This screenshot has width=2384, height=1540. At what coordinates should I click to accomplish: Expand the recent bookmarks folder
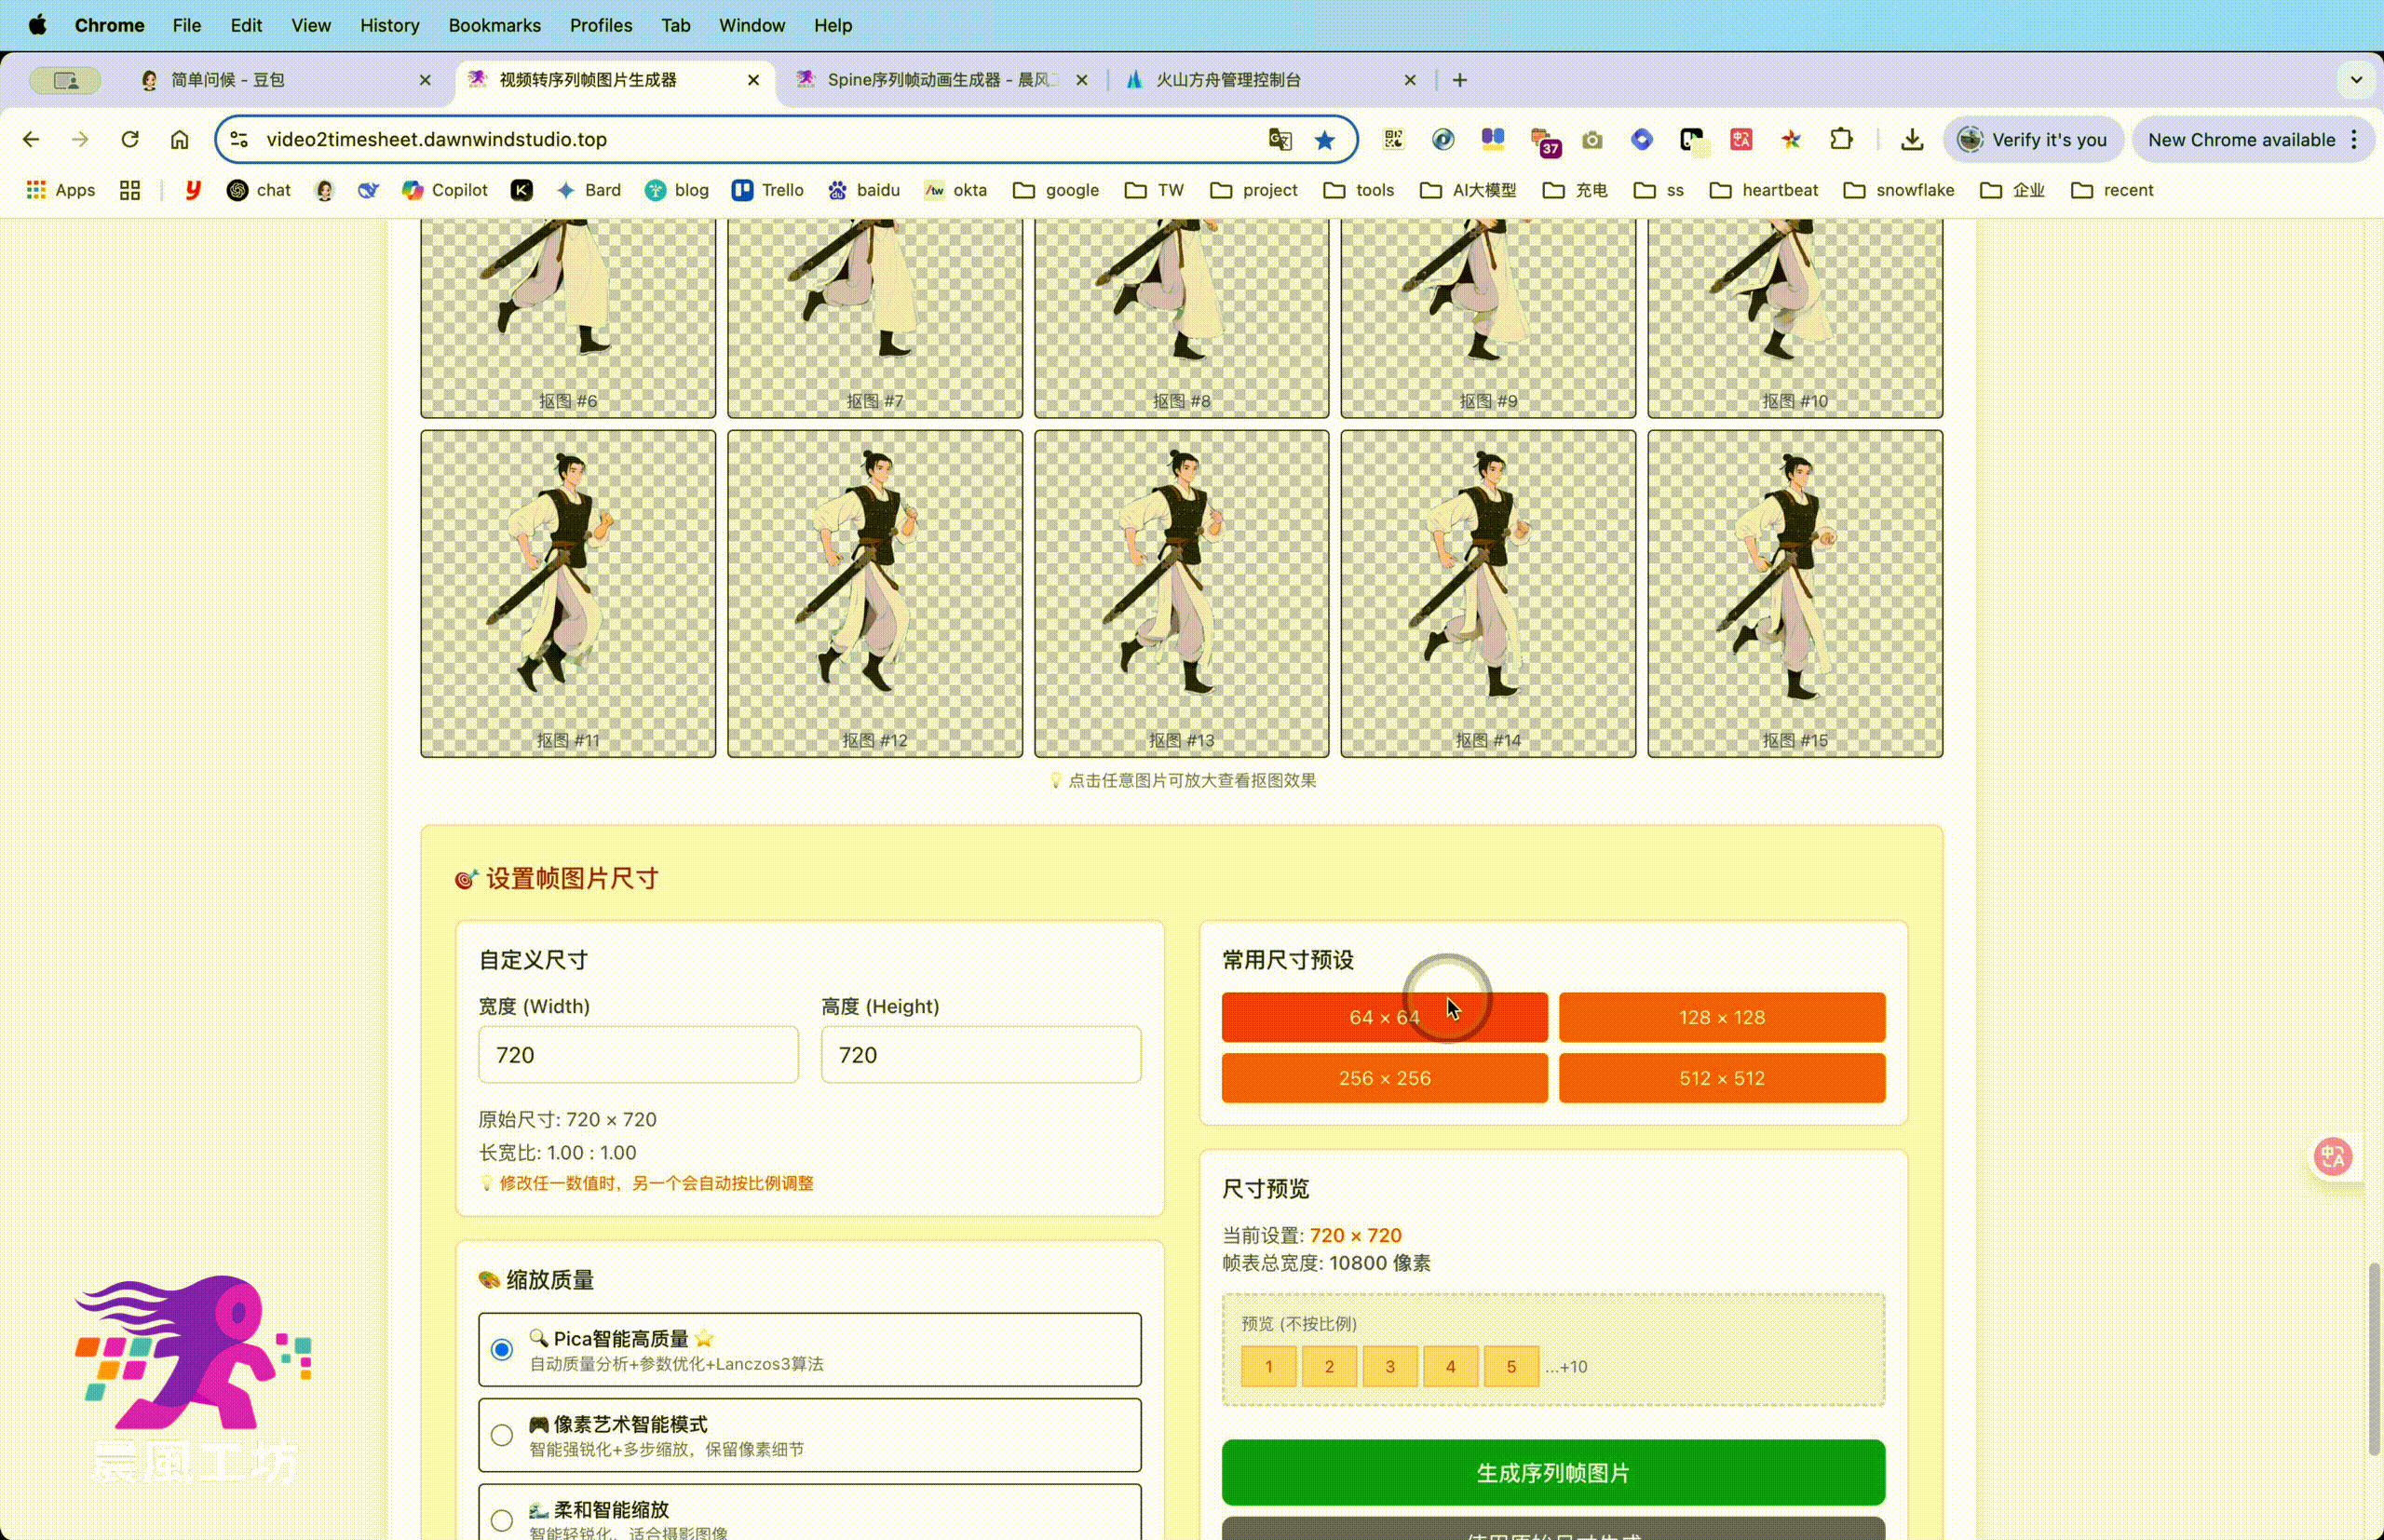click(2112, 190)
